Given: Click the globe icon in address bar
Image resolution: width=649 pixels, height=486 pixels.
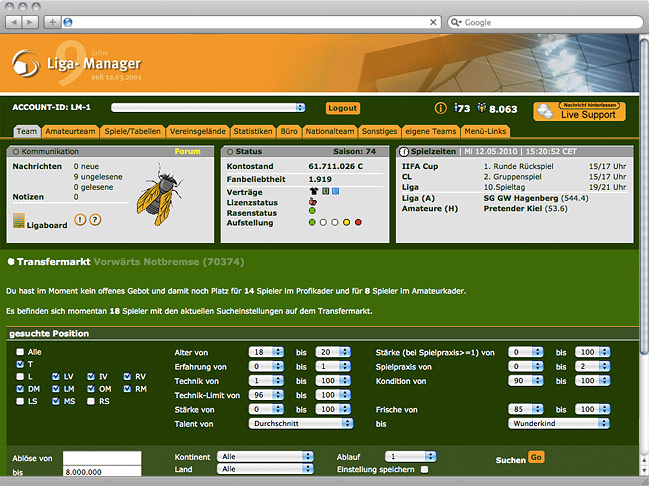Looking at the screenshot, I should pyautogui.click(x=68, y=22).
